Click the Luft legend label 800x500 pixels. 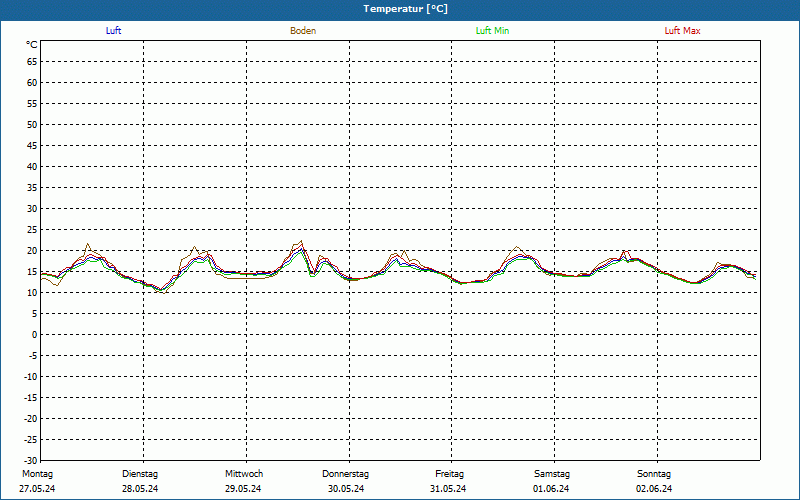113,31
